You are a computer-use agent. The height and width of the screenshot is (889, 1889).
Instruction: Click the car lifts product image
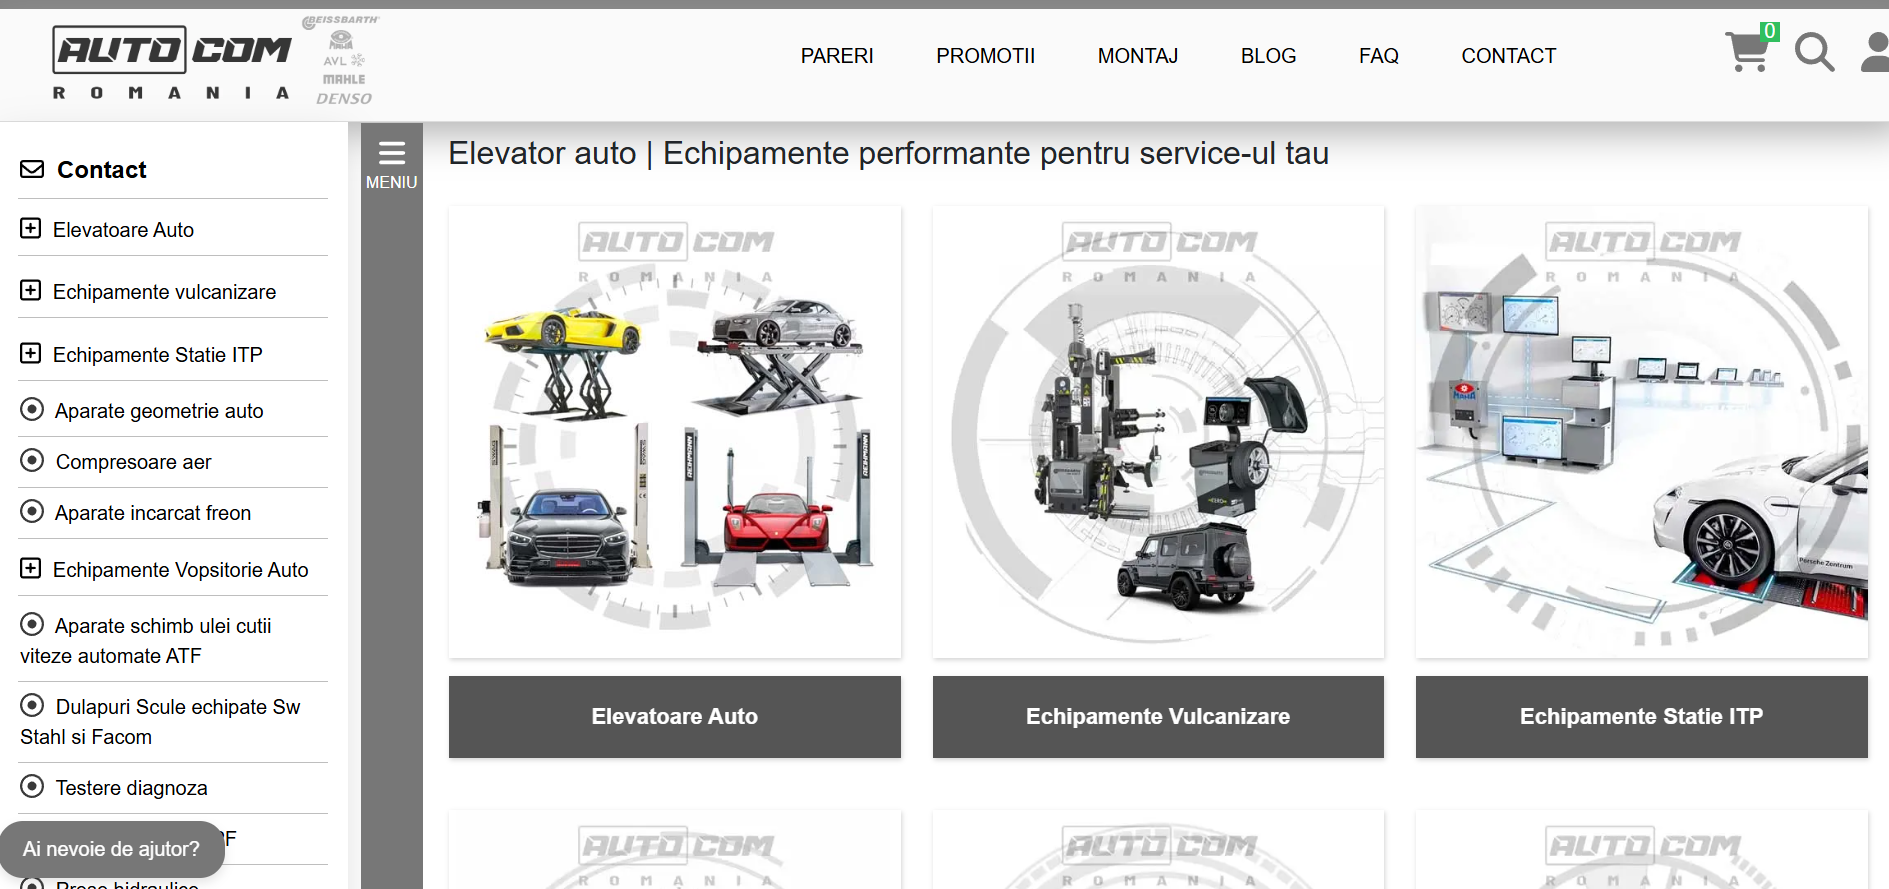coord(675,432)
